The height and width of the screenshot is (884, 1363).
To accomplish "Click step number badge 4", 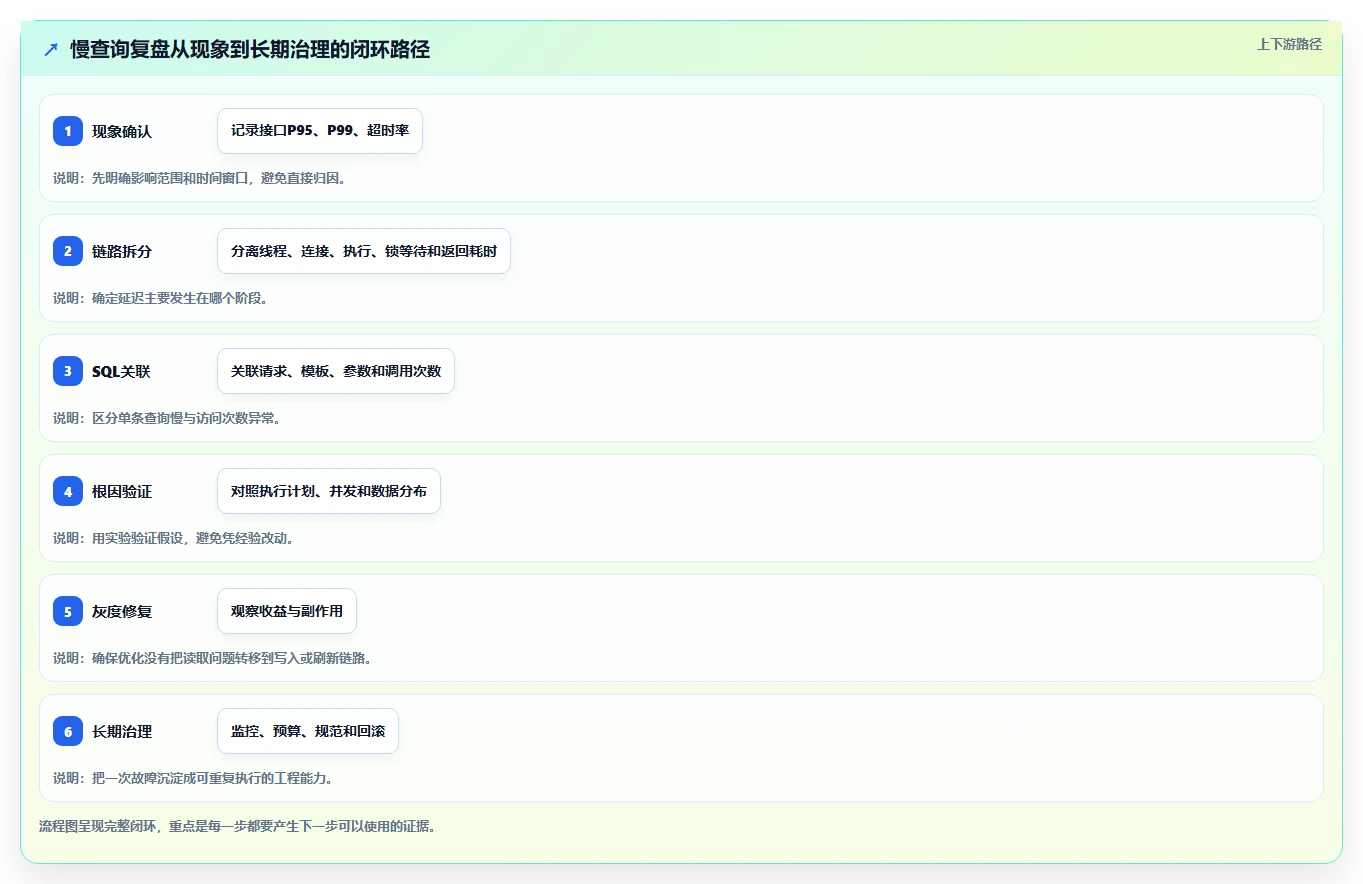I will point(68,491).
